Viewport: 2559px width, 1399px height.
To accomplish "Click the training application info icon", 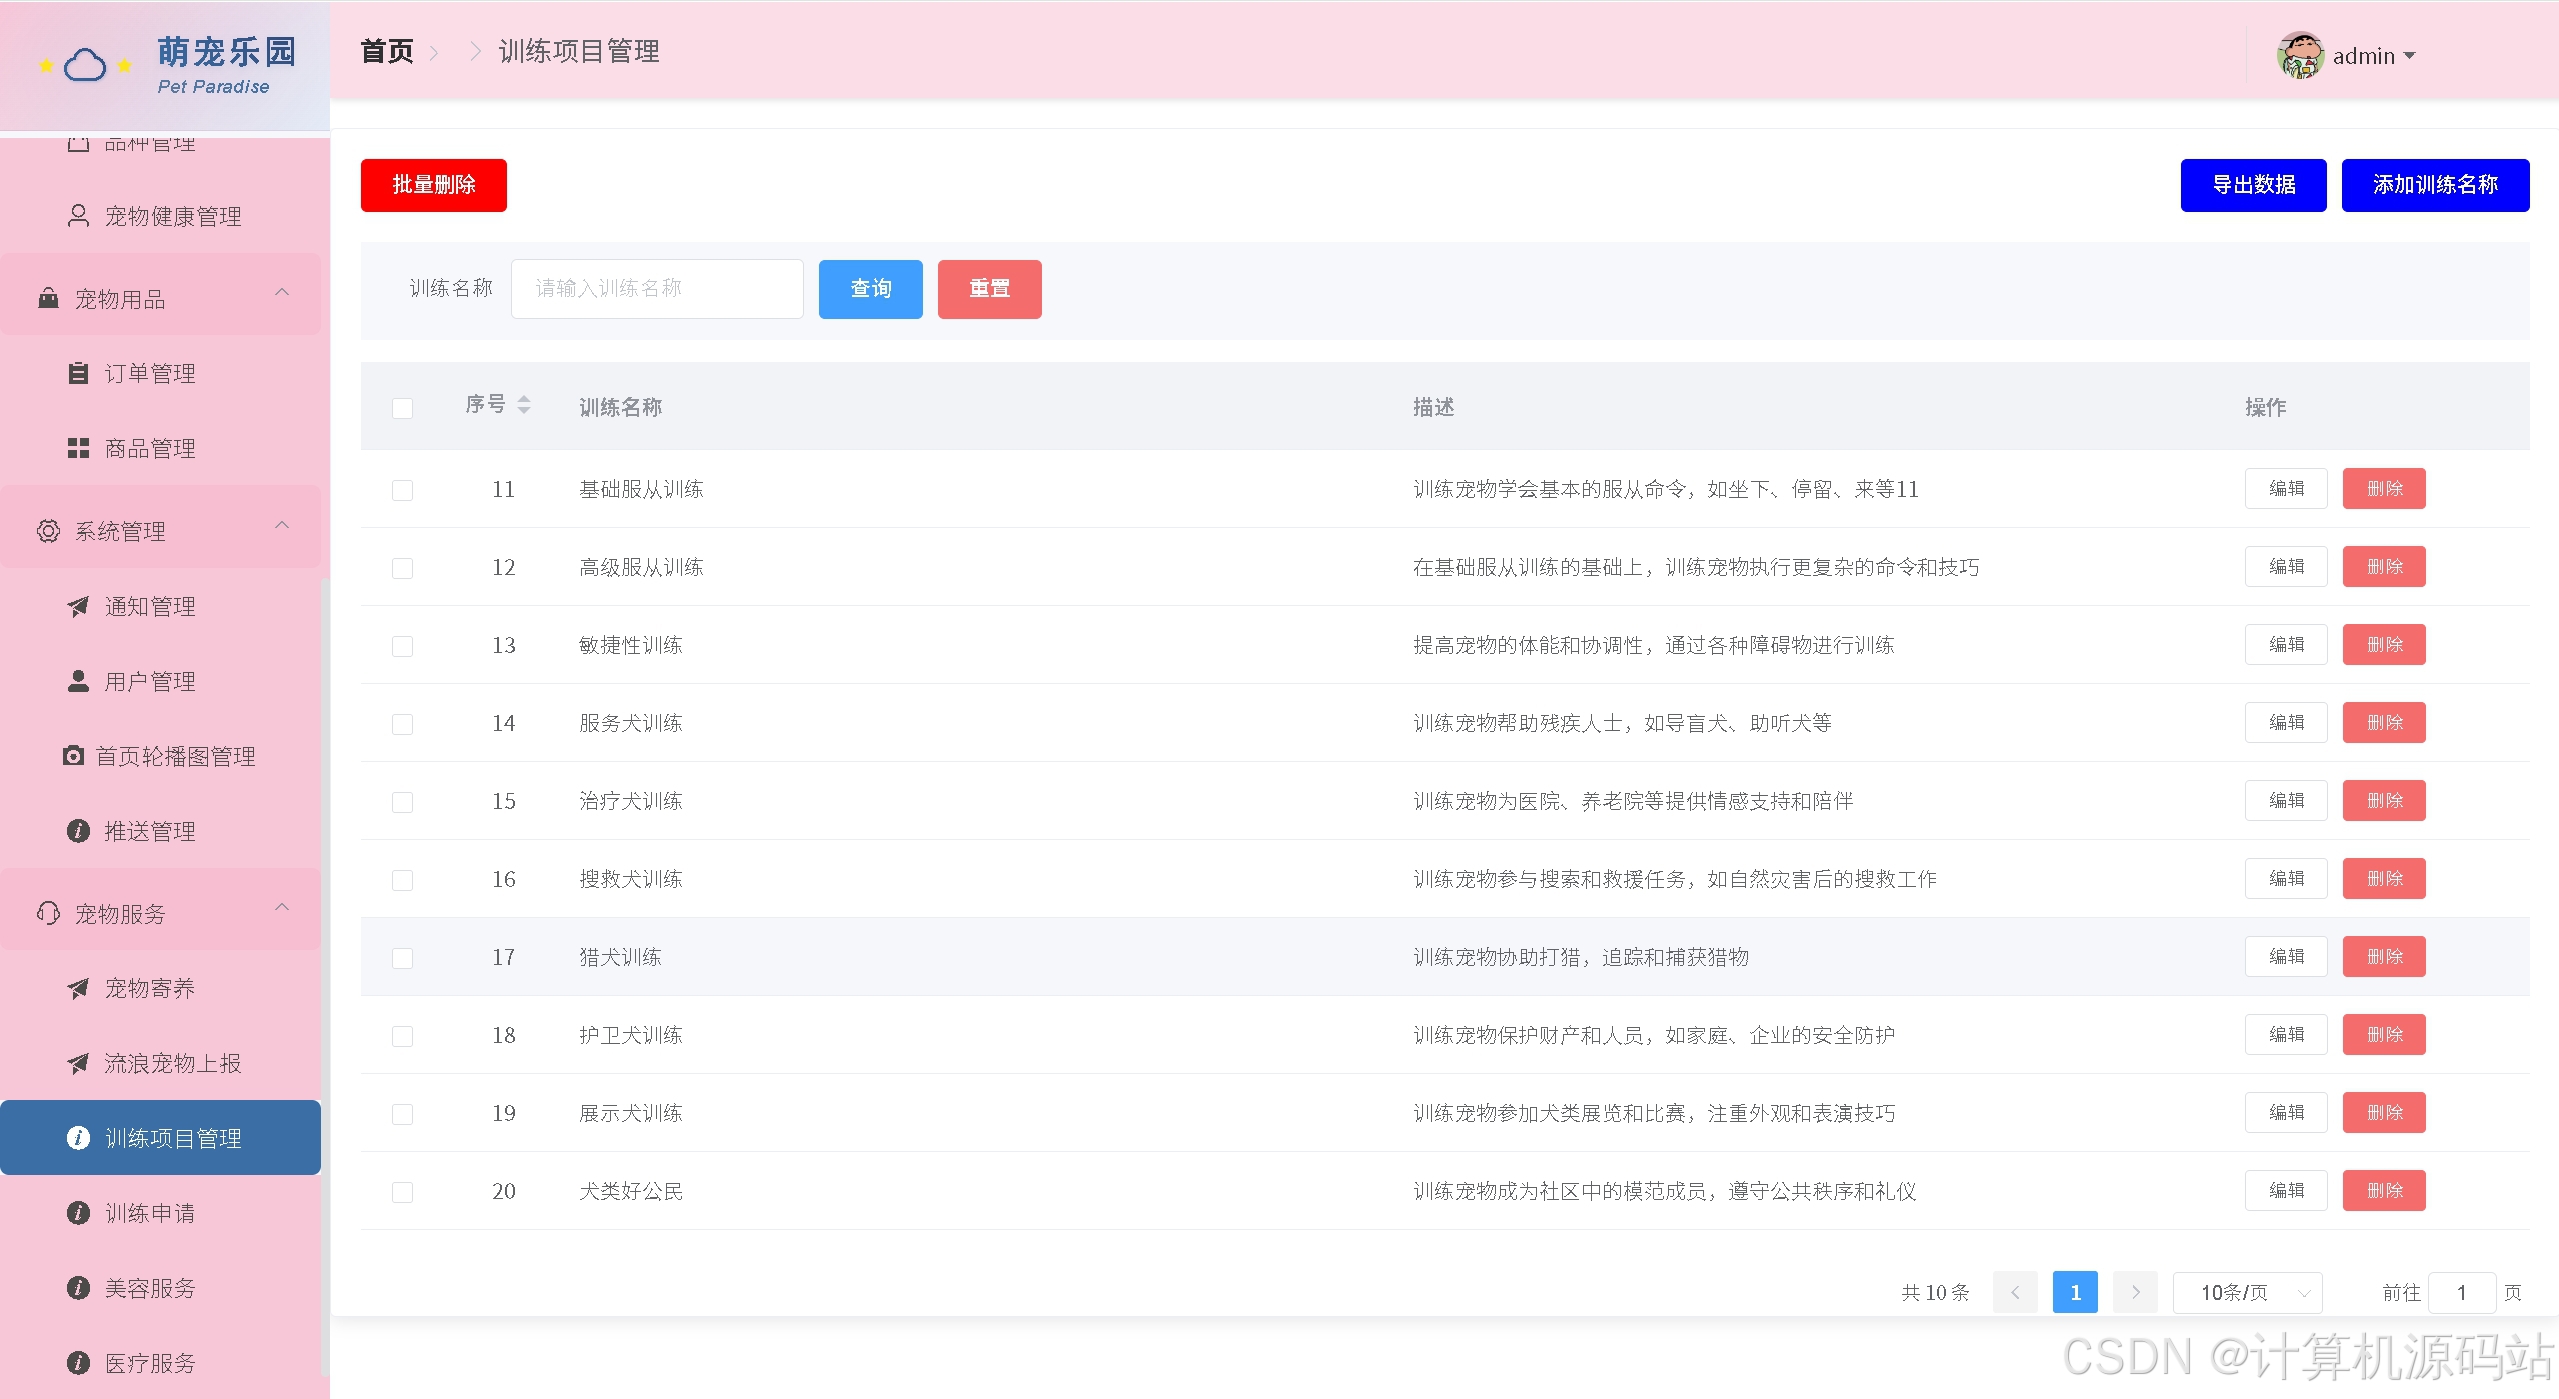I will pos(78,1213).
